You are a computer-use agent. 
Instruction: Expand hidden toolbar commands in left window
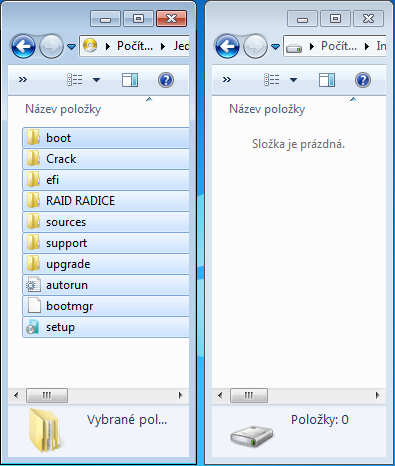(x=23, y=80)
